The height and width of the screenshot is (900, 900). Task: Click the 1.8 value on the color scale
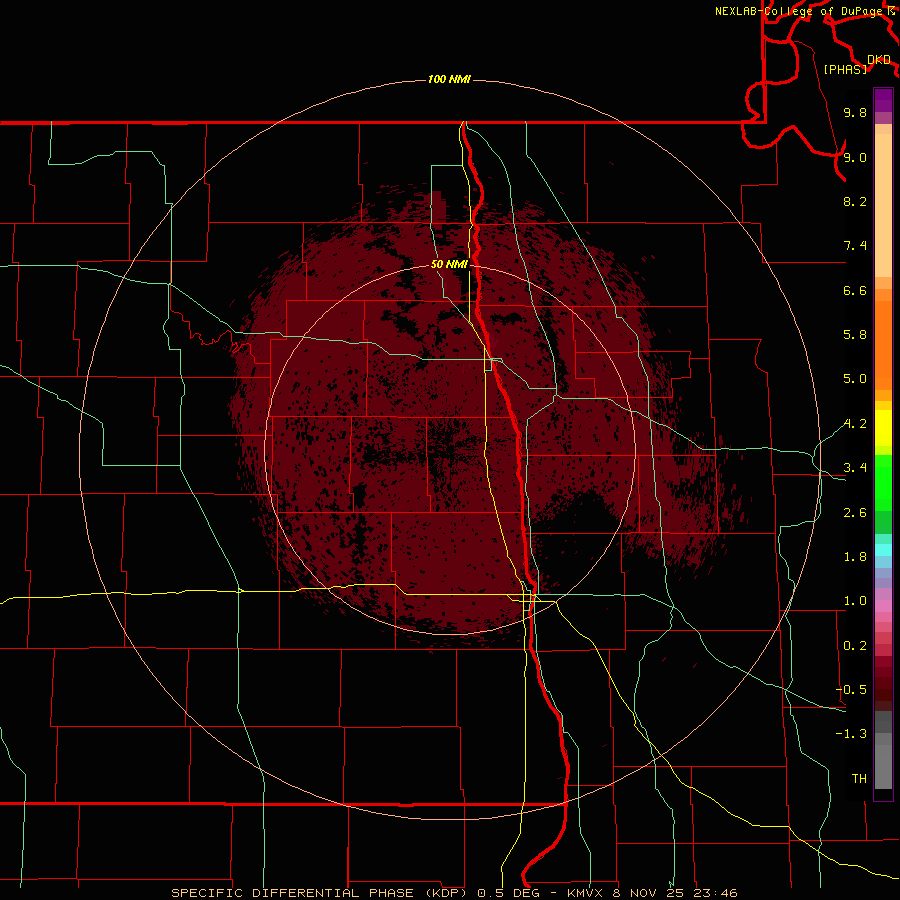(855, 557)
